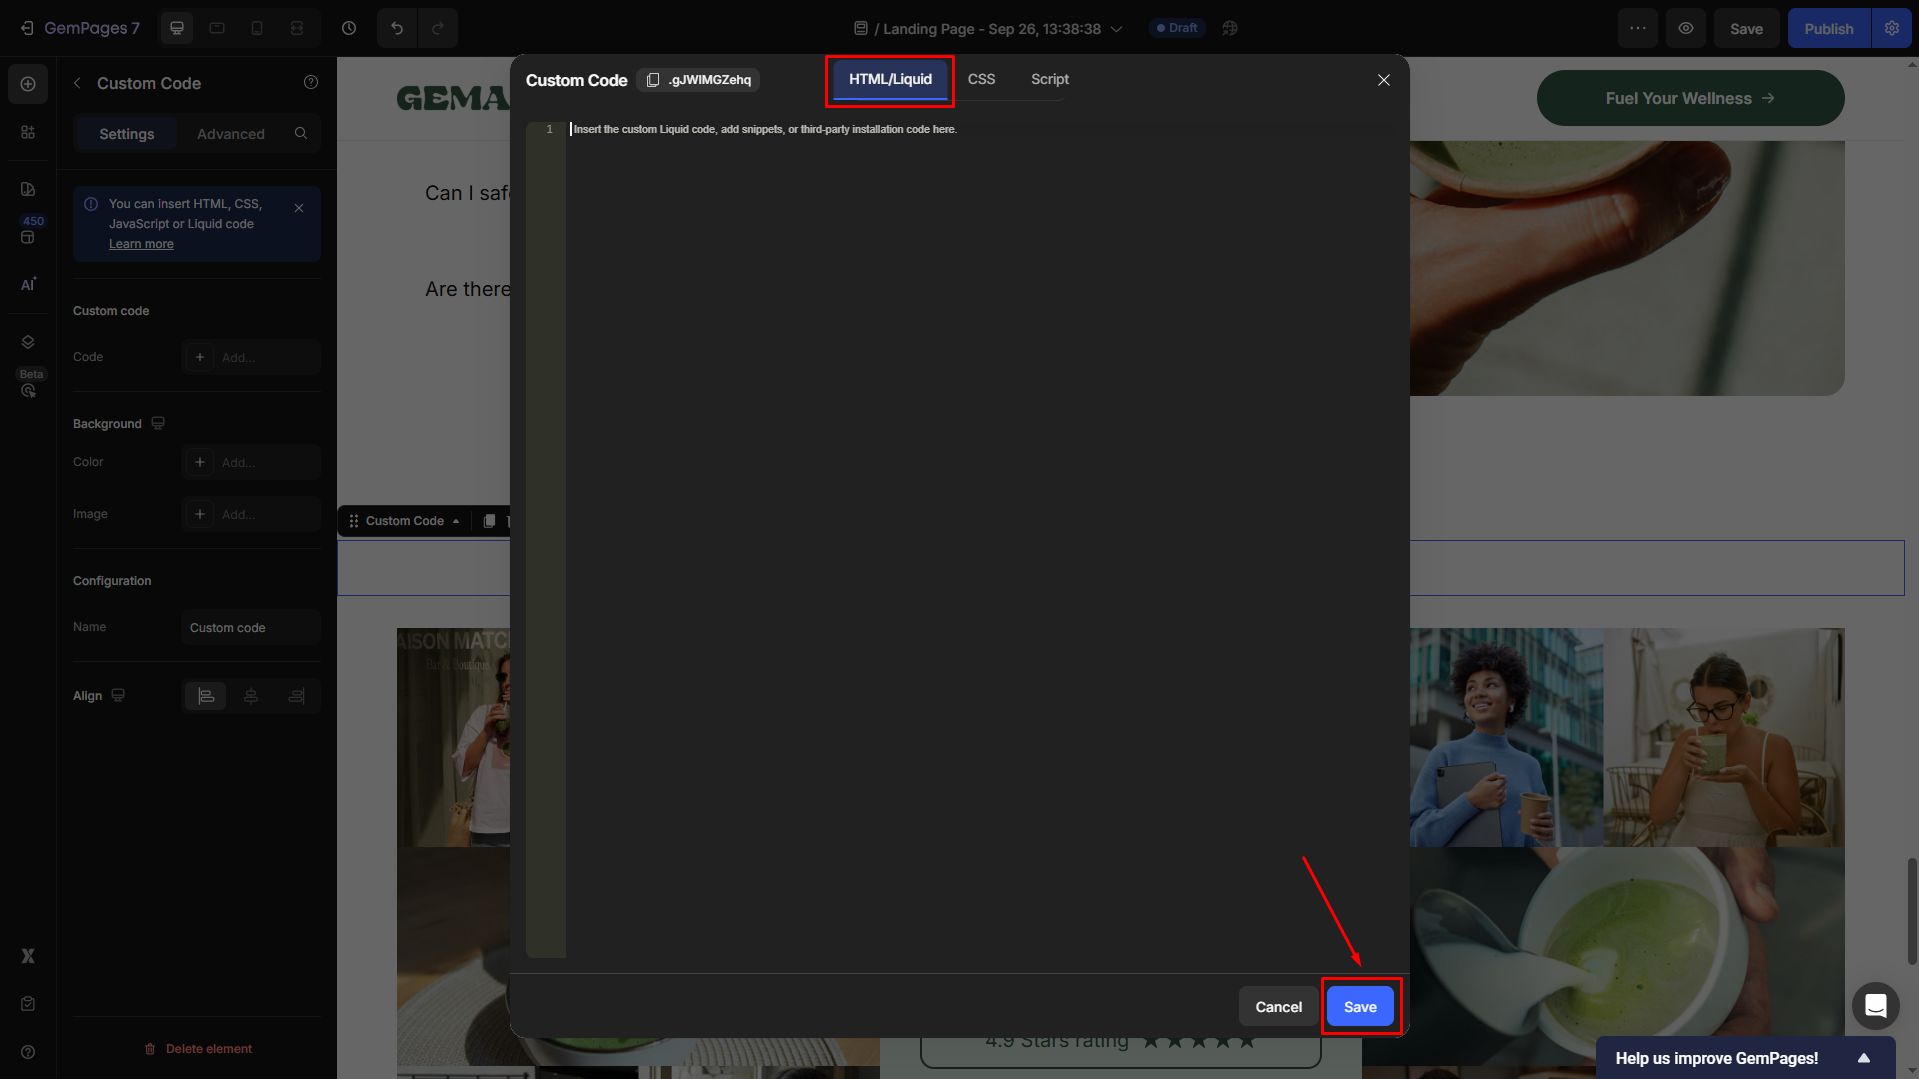Open the add elements plus icon
Screen dimensions: 1919x1079
pyautogui.click(x=28, y=84)
